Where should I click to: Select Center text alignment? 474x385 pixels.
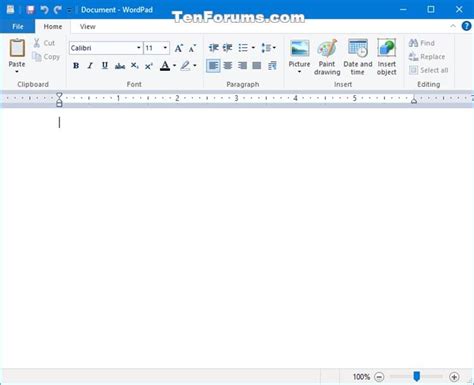point(228,66)
